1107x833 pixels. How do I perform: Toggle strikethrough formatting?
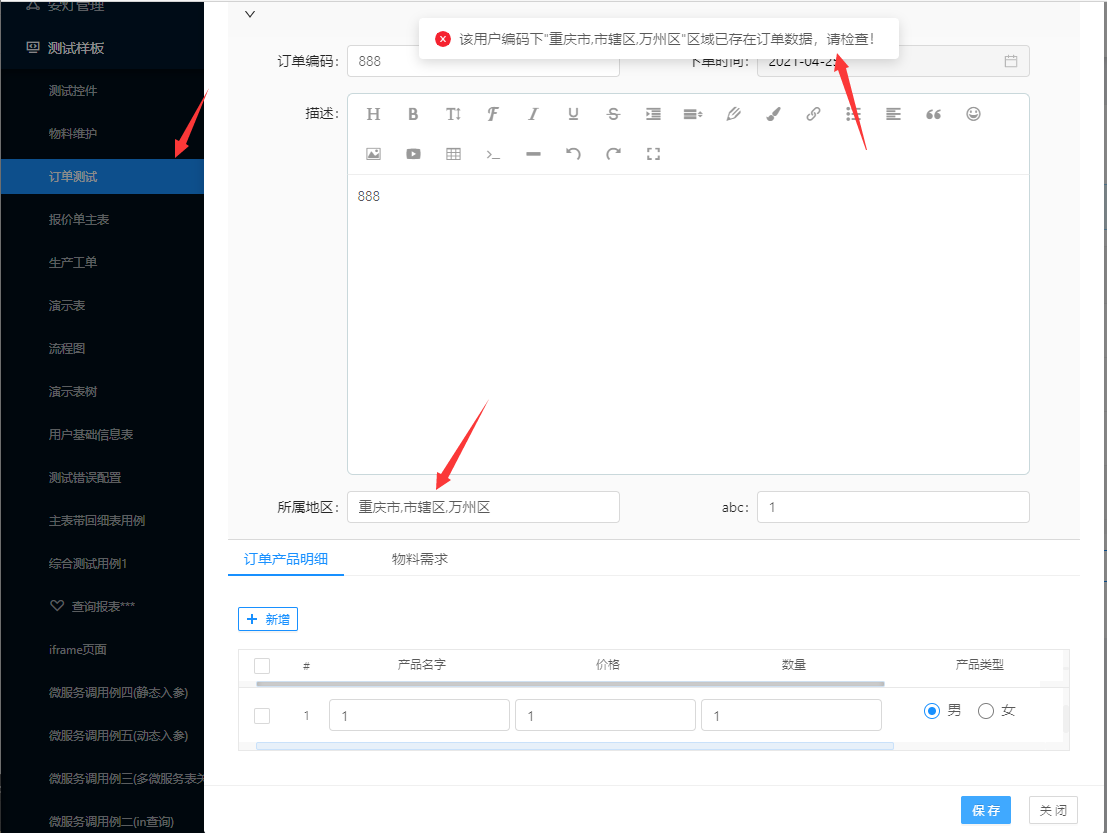click(613, 114)
